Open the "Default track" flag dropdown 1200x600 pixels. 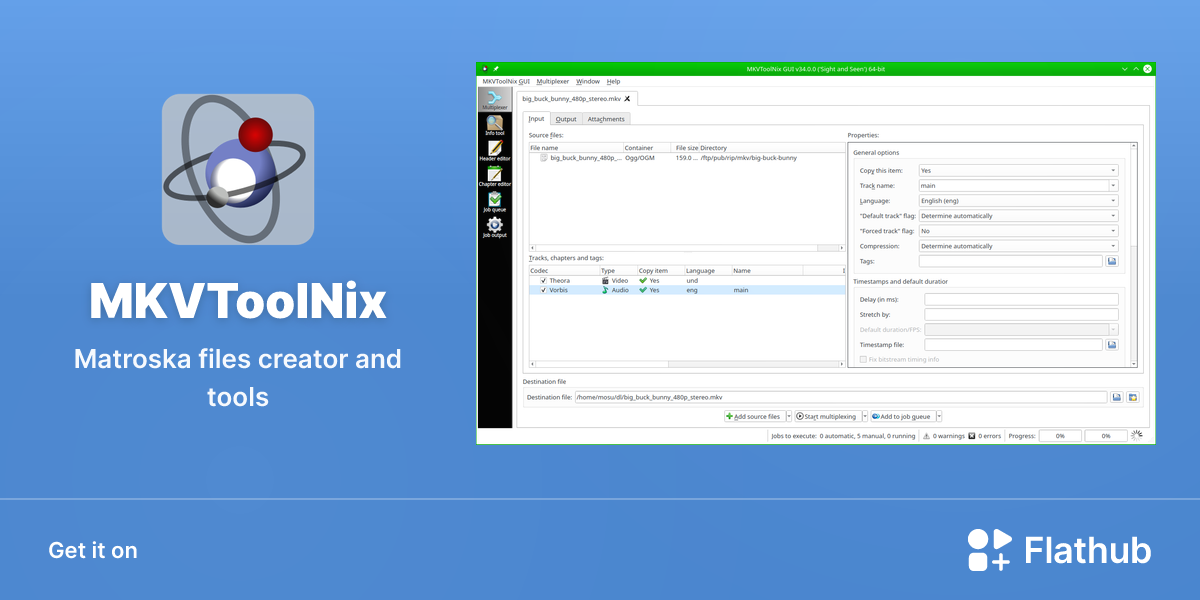coord(1018,216)
